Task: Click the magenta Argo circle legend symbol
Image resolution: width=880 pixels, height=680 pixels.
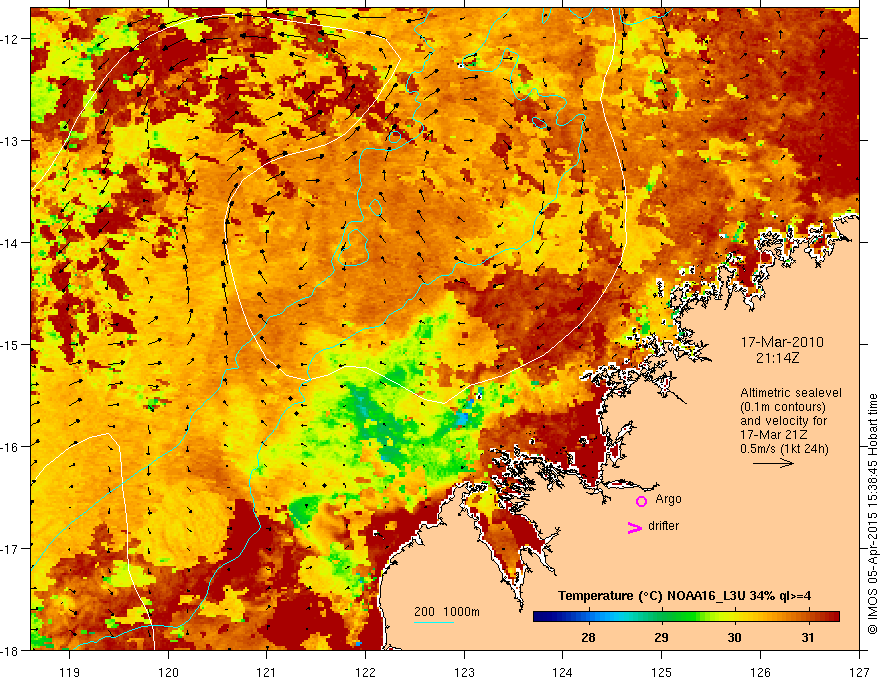Action: click(641, 501)
